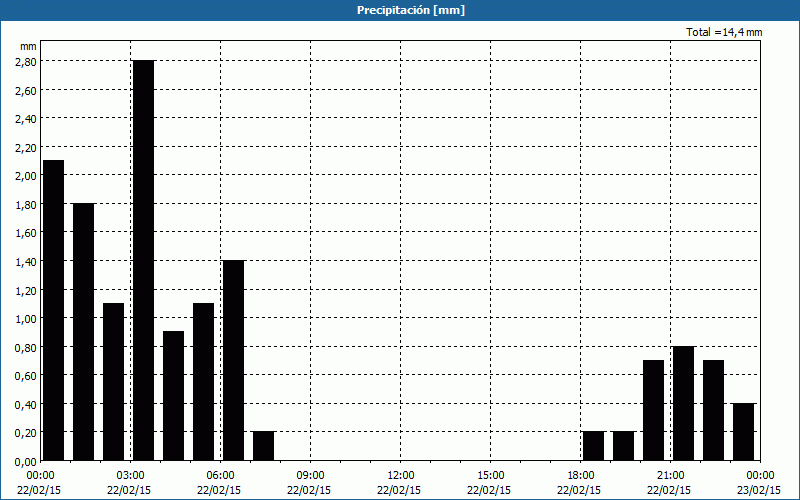This screenshot has height=500, width=800.
Task: Click the "23/02/15" date label
Action: click(759, 490)
